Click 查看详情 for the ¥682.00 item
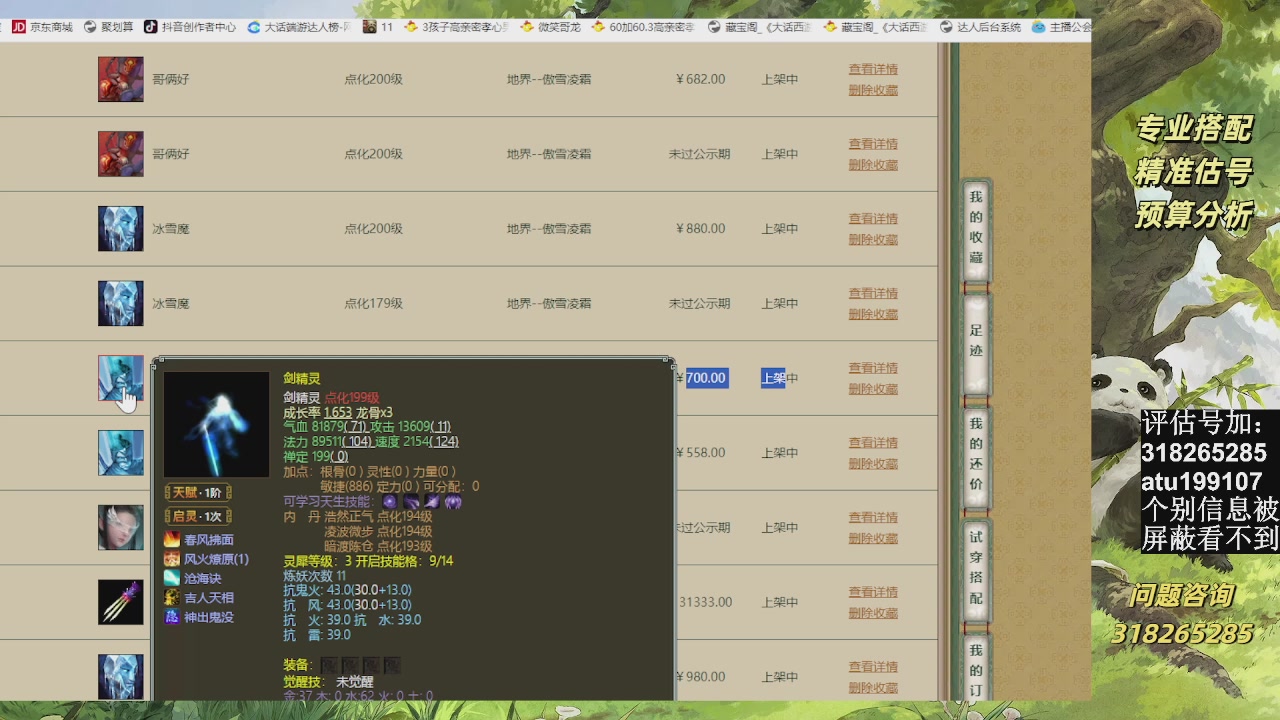This screenshot has height=720, width=1280. coord(873,69)
